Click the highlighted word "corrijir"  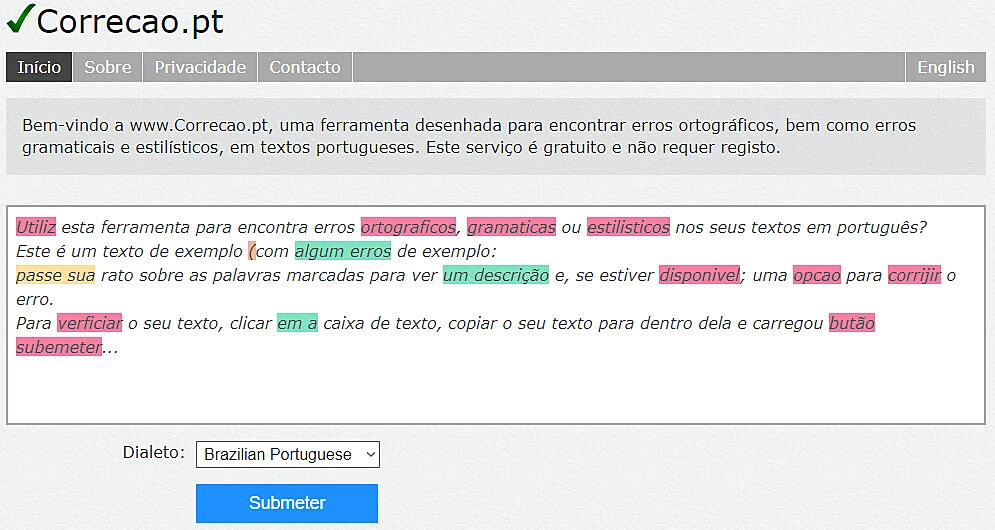(x=914, y=275)
